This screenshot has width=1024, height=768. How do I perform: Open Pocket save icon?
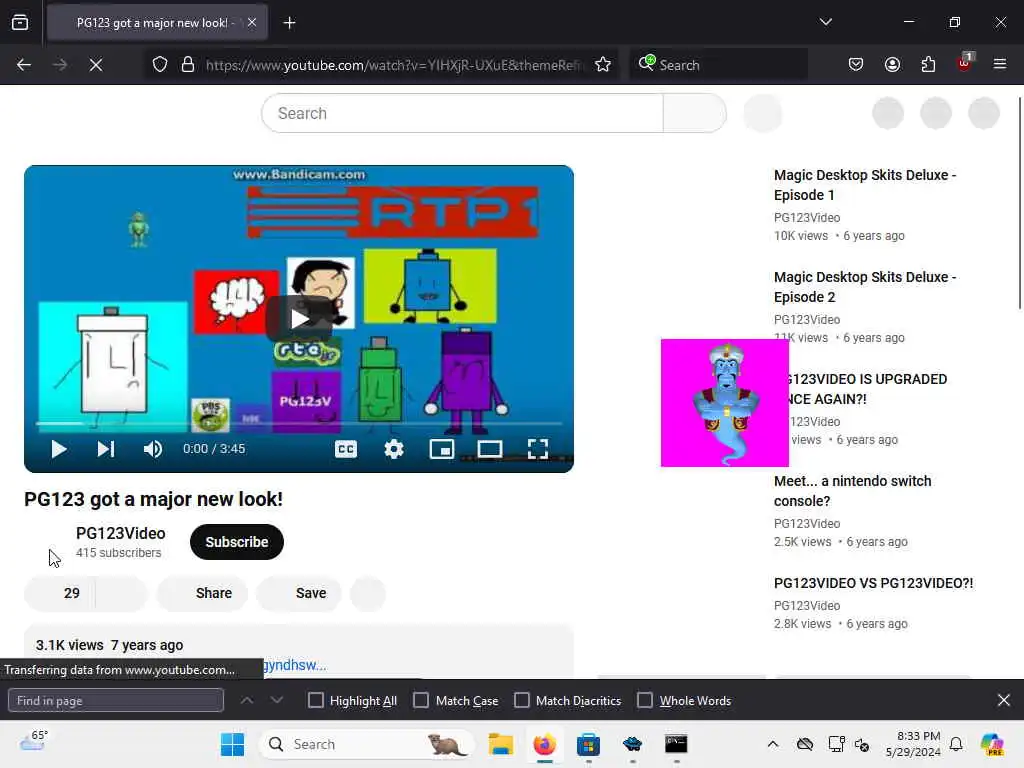856,65
